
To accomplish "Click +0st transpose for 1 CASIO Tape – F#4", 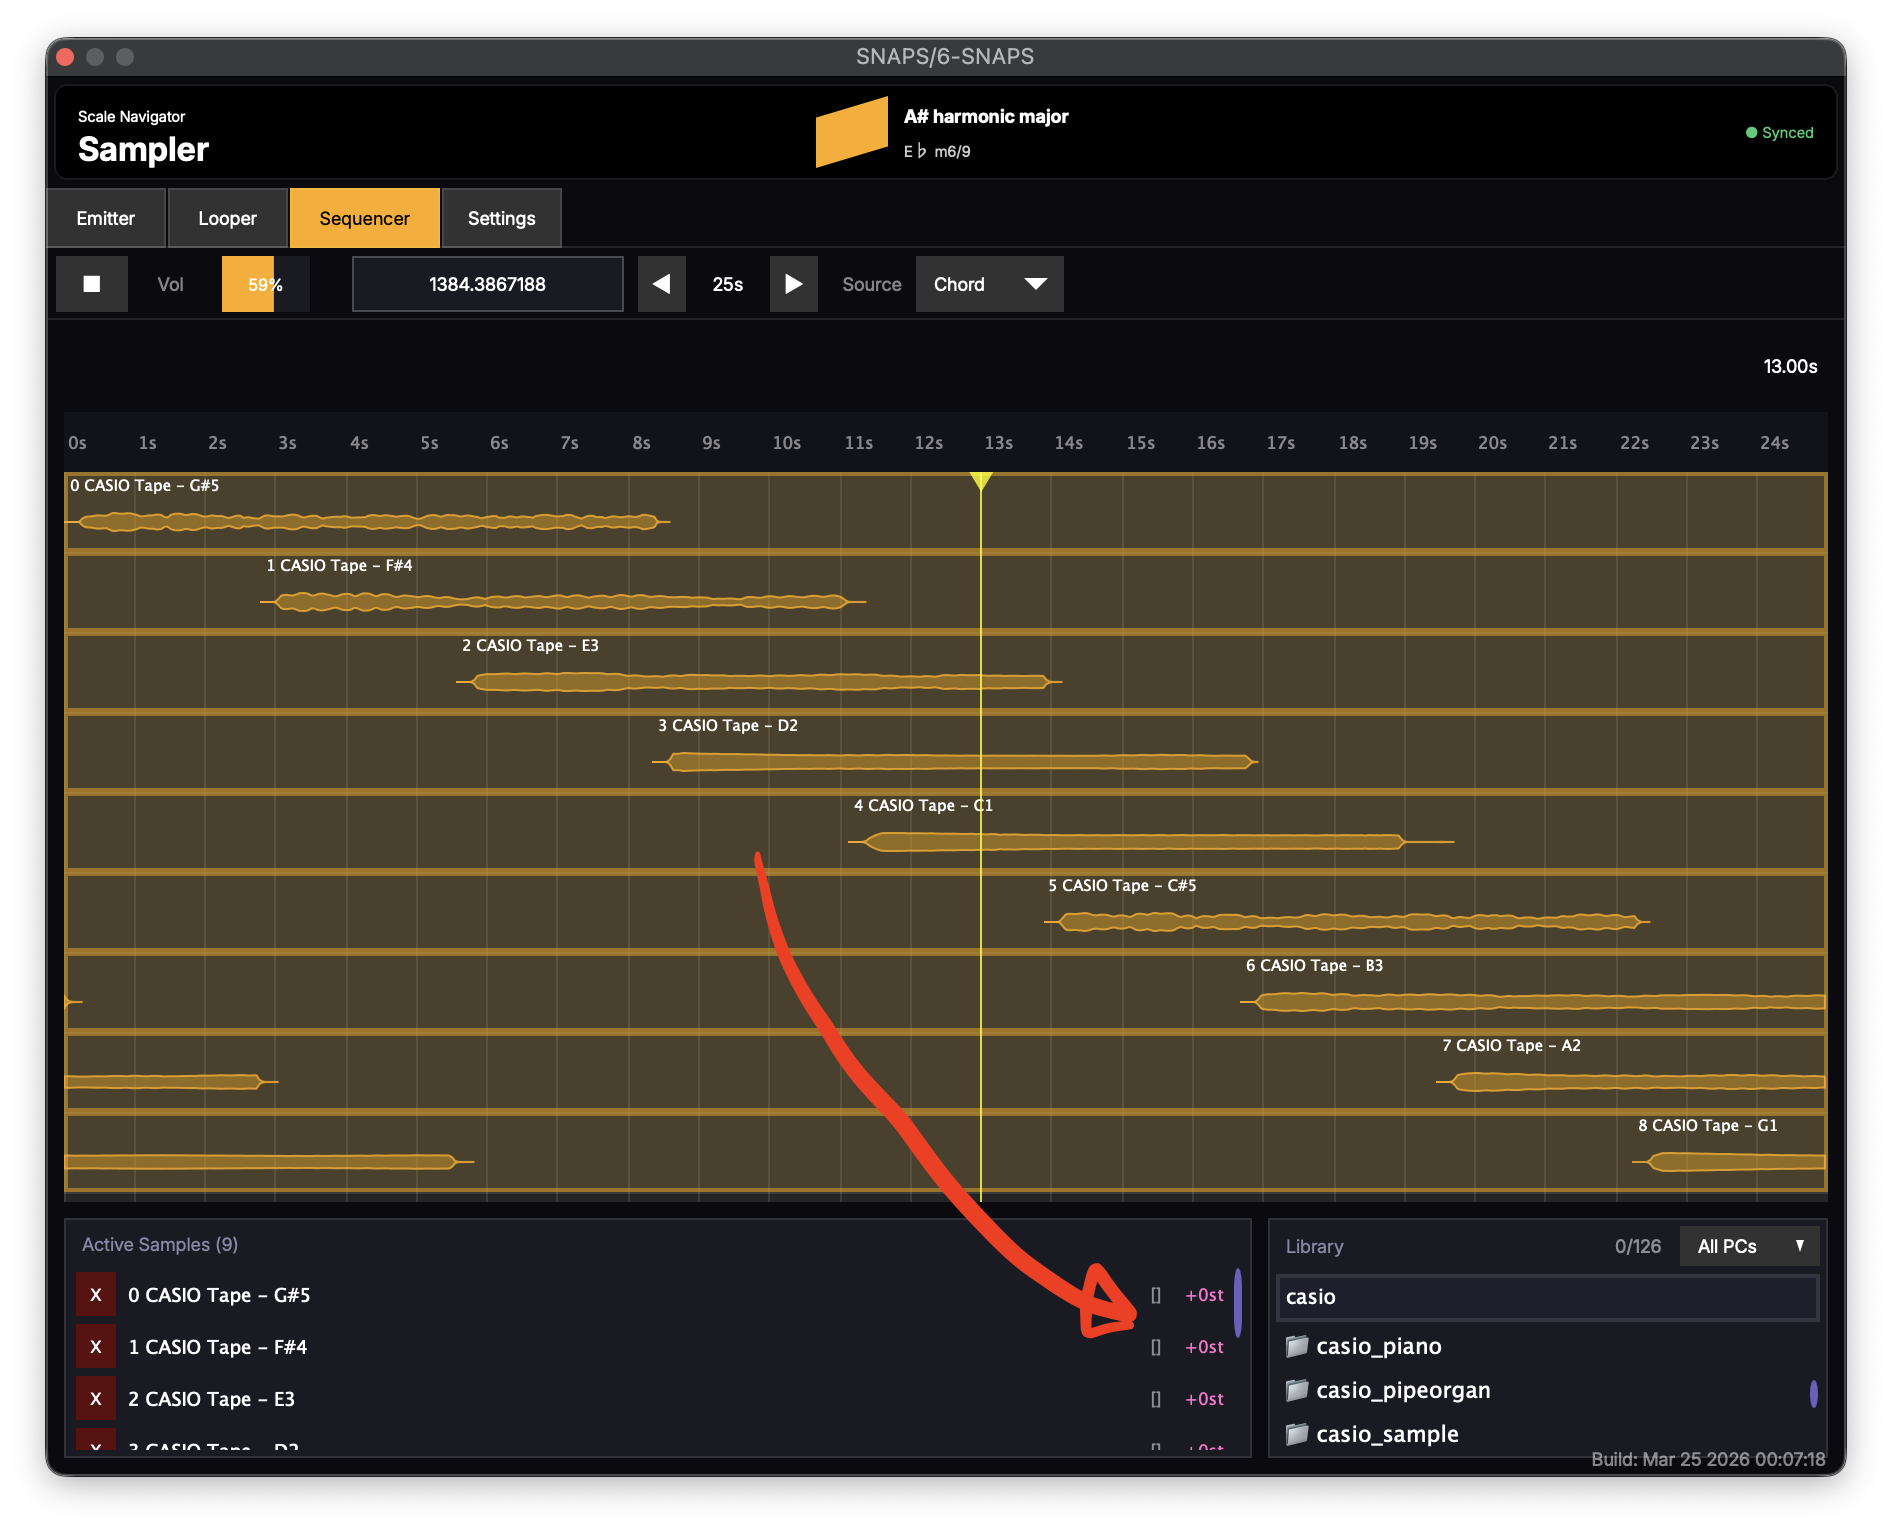I will (x=1205, y=1347).
